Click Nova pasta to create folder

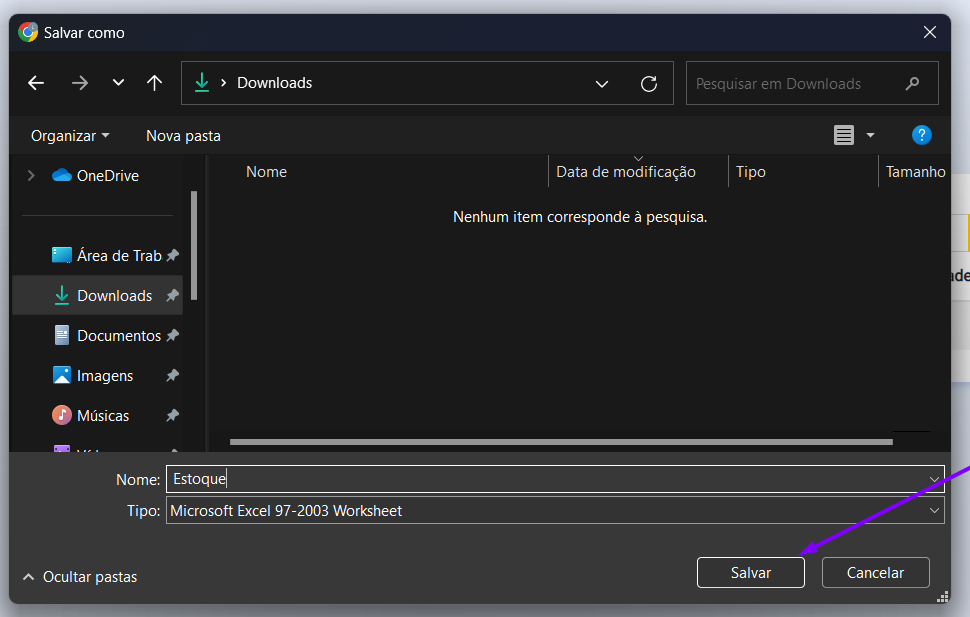coord(183,135)
